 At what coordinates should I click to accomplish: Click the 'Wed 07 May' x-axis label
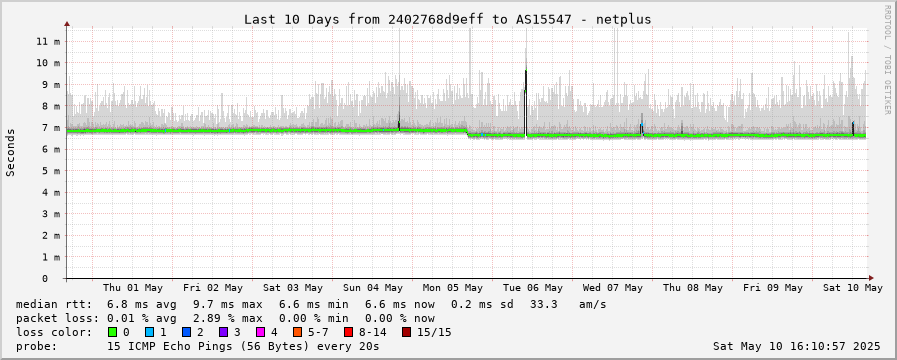tap(613, 288)
